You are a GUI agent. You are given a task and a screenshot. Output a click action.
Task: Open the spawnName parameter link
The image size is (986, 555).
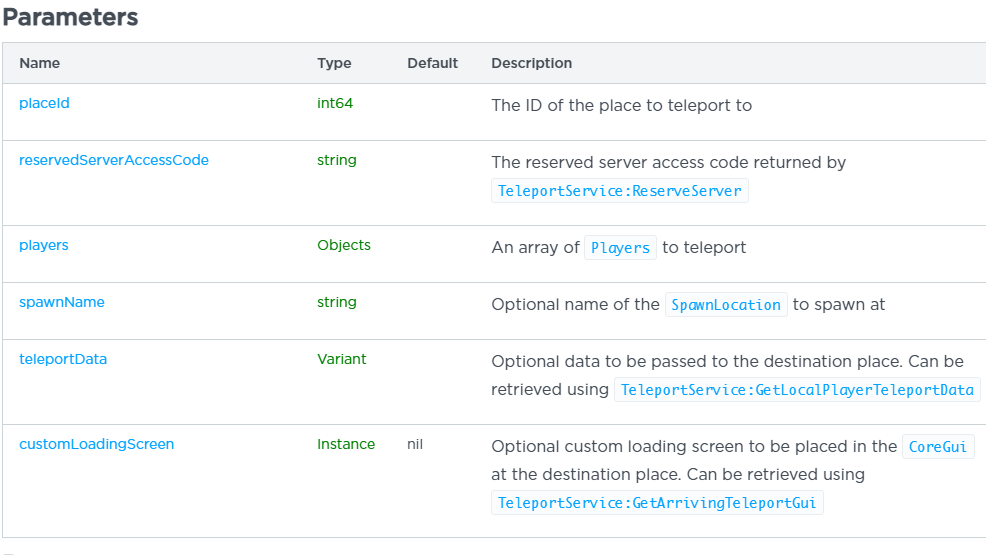point(62,302)
